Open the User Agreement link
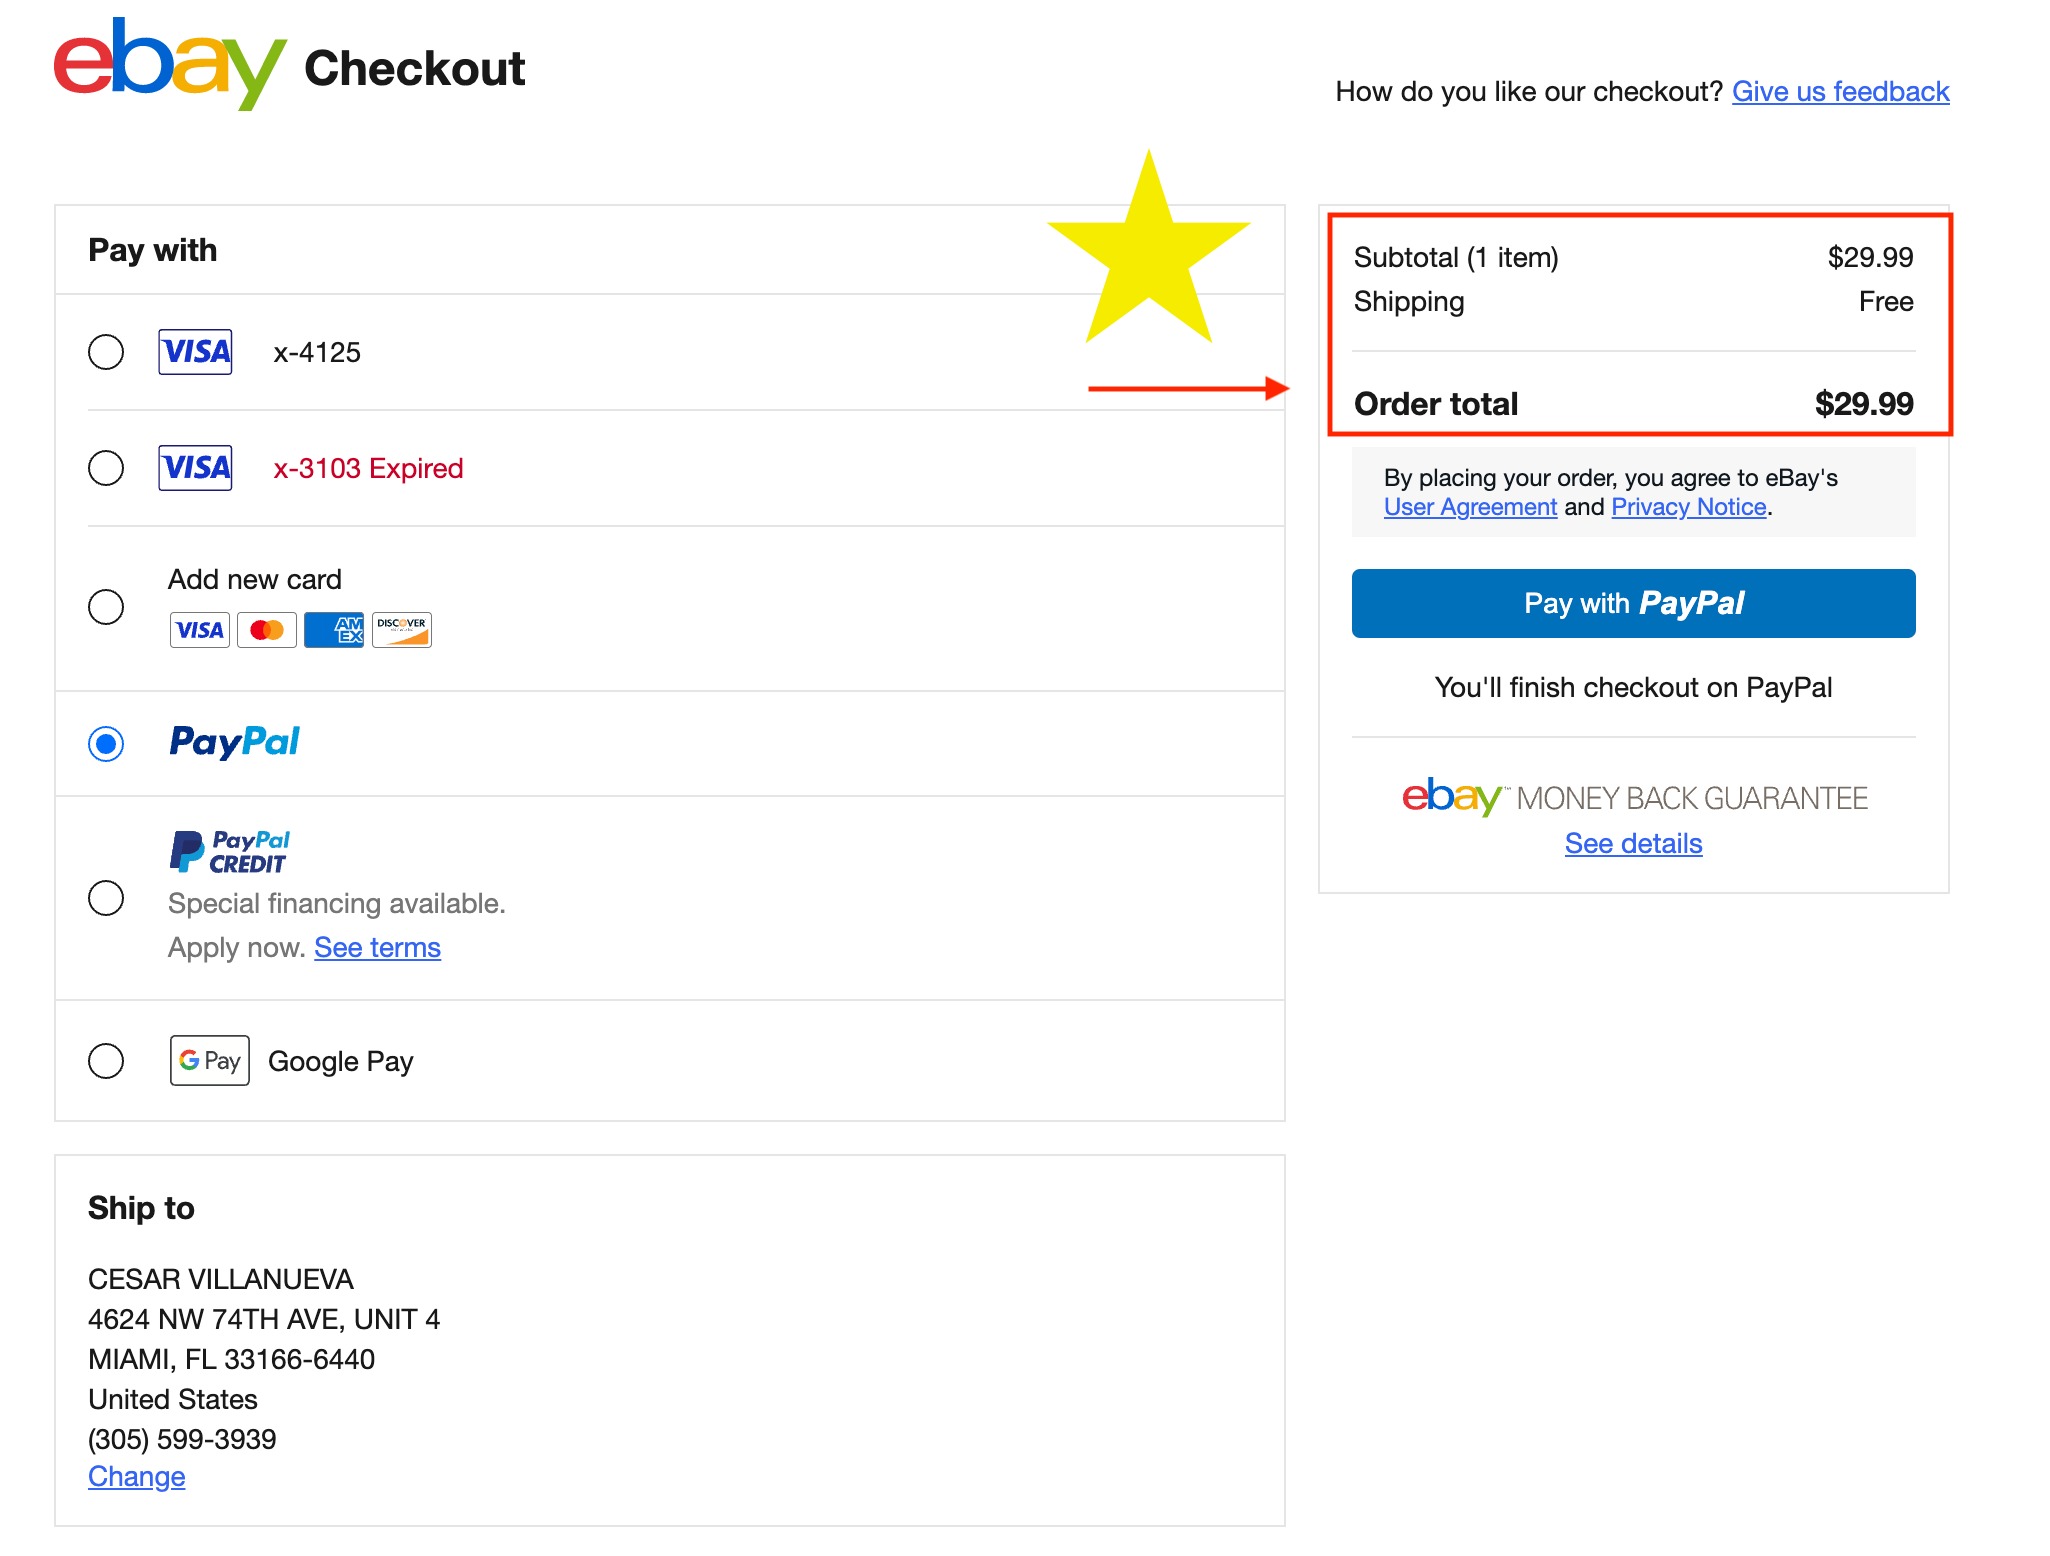The image size is (2050, 1556). pos(1469,507)
